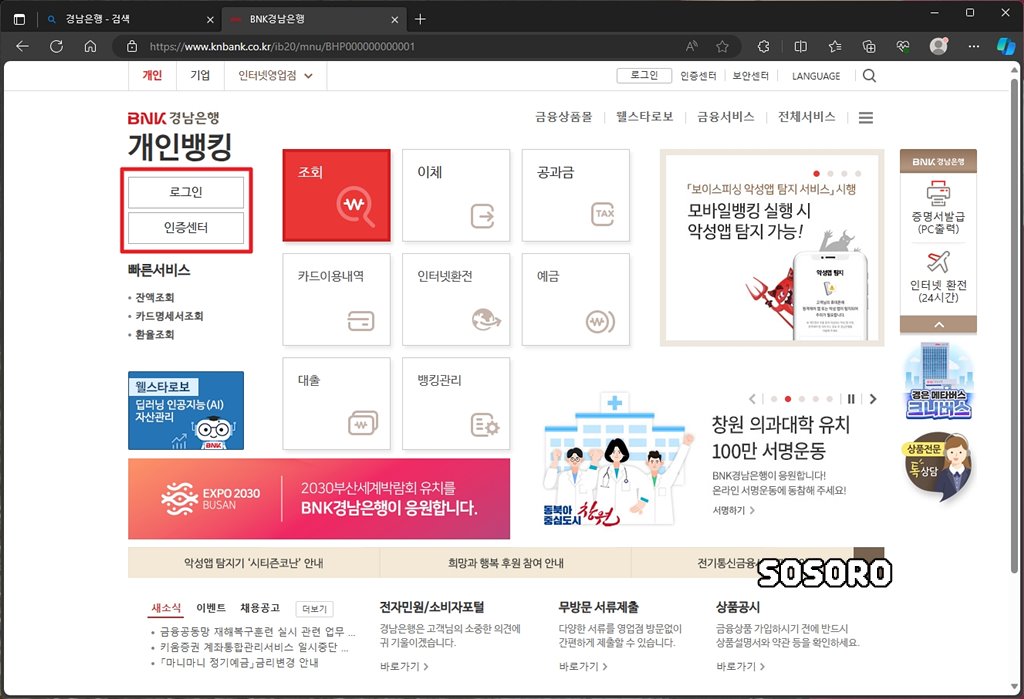The height and width of the screenshot is (699, 1024).
Task: Pause the news slideshow
Action: (851, 398)
